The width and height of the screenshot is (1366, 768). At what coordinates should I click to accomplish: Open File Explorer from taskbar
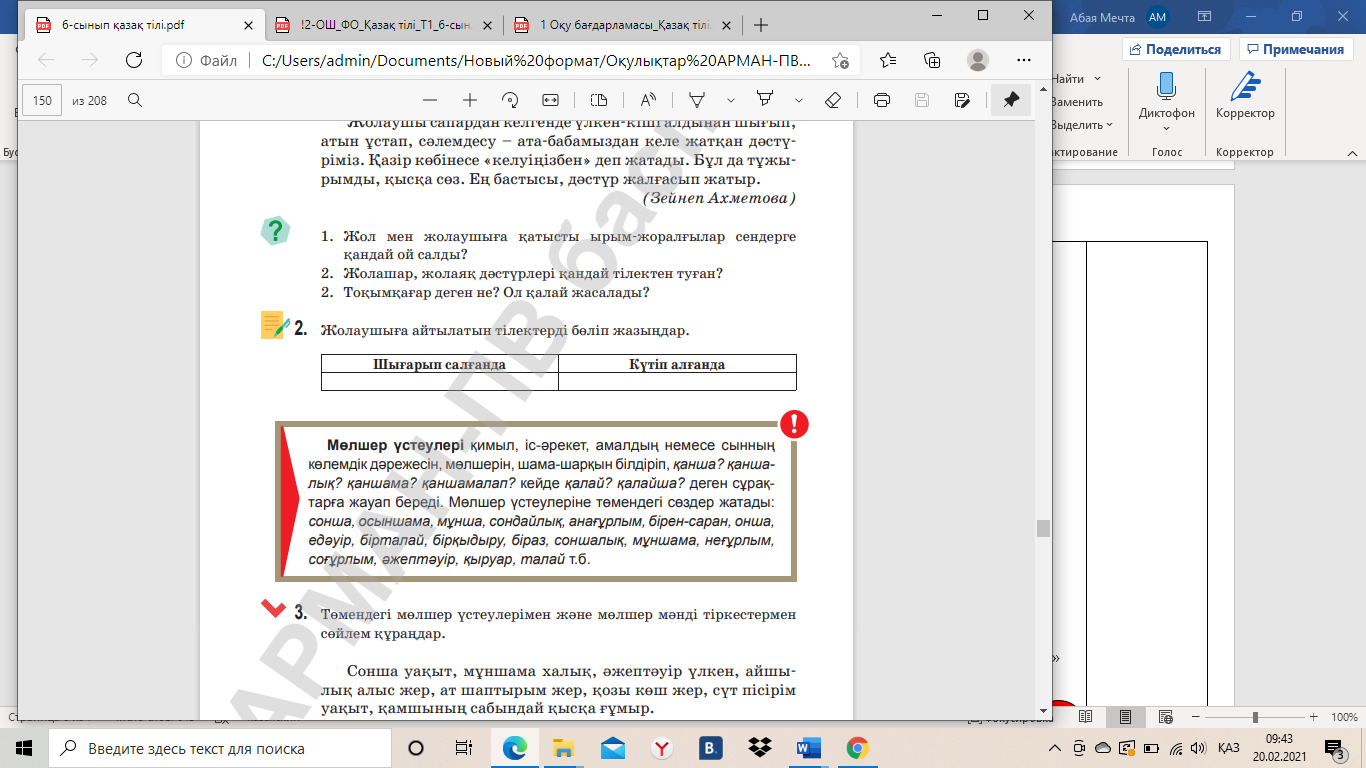pos(564,748)
